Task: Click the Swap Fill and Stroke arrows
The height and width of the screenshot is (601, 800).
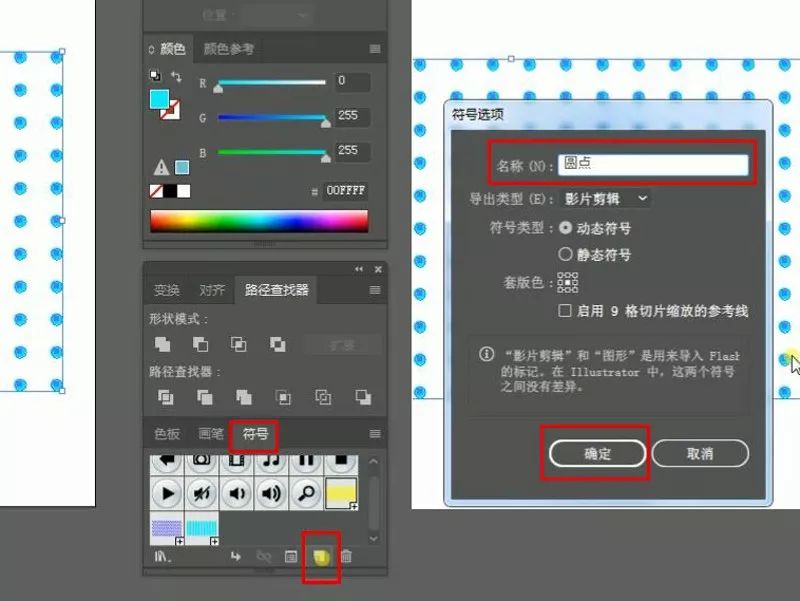Action: click(177, 76)
